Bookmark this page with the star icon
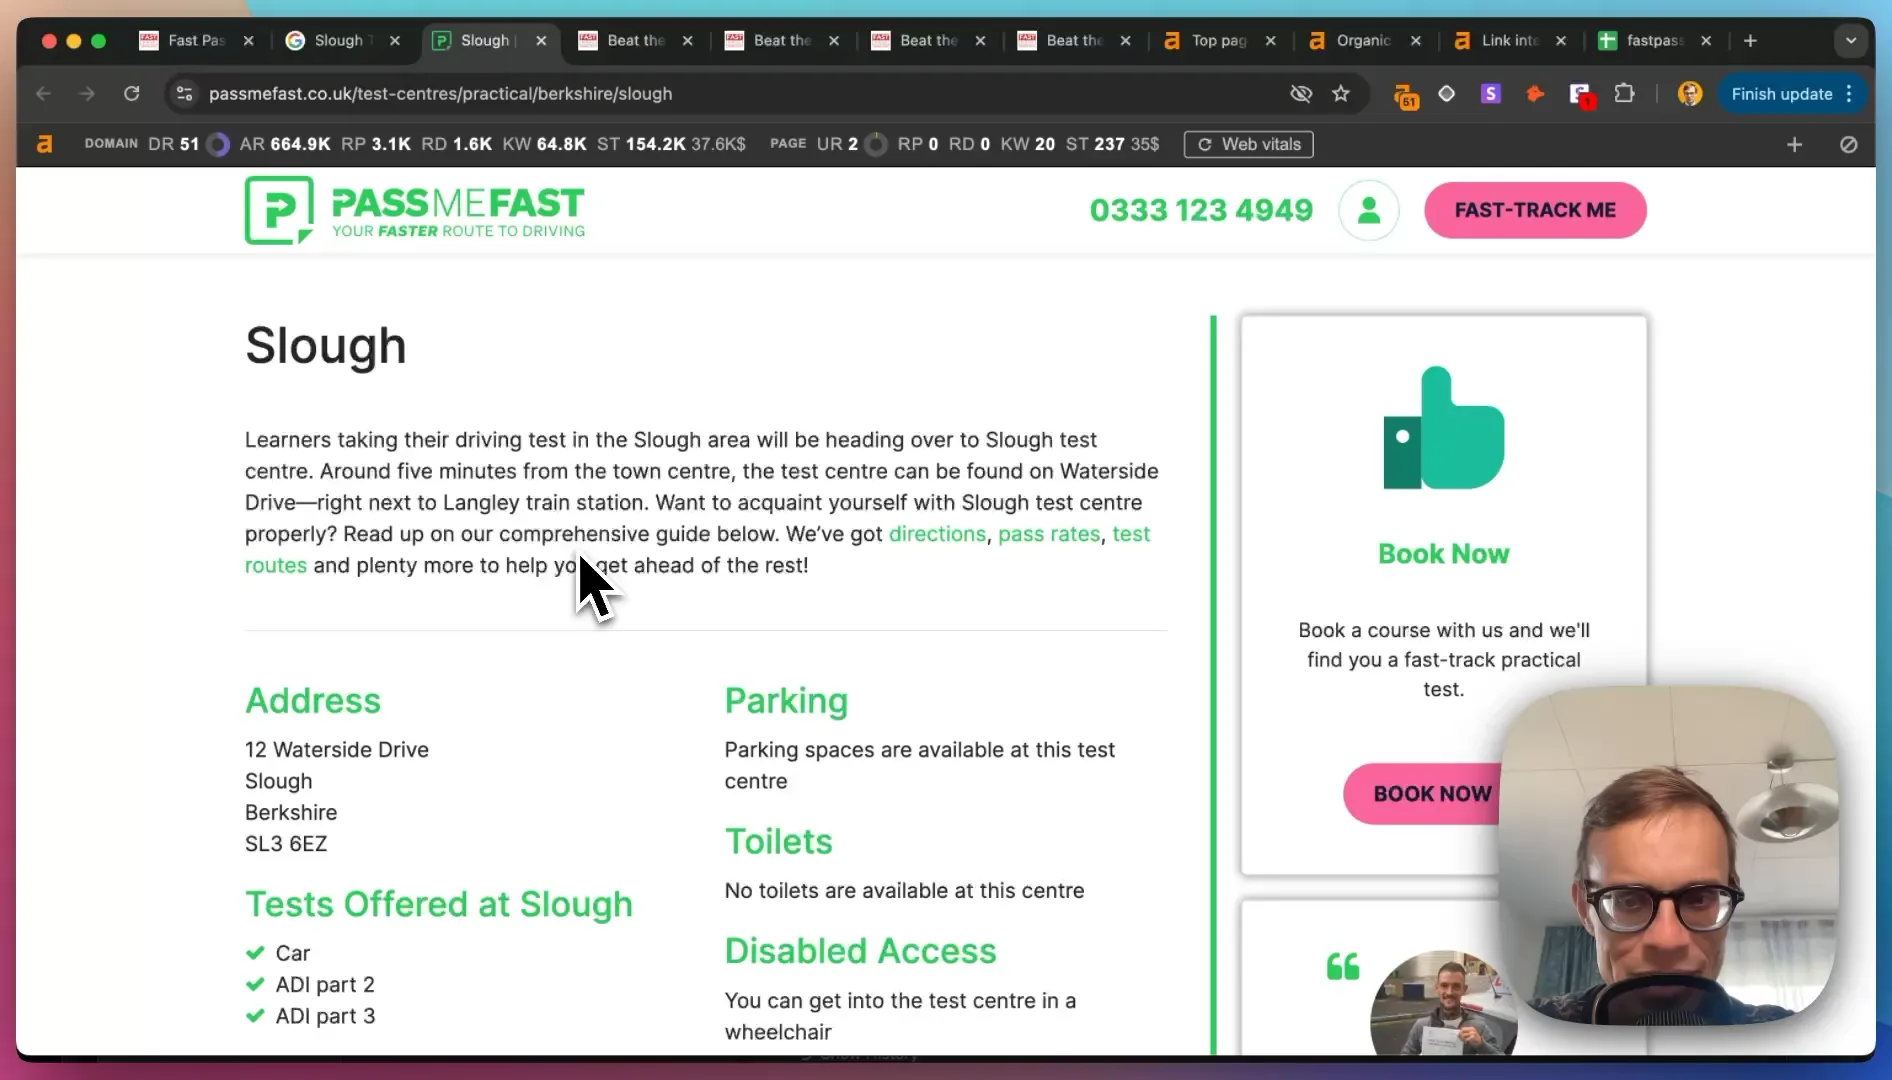Image resolution: width=1892 pixels, height=1080 pixels. tap(1341, 93)
